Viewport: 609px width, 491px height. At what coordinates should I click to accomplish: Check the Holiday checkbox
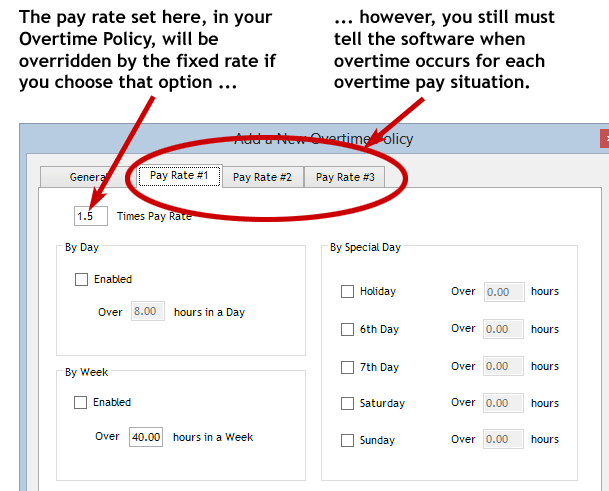(347, 292)
